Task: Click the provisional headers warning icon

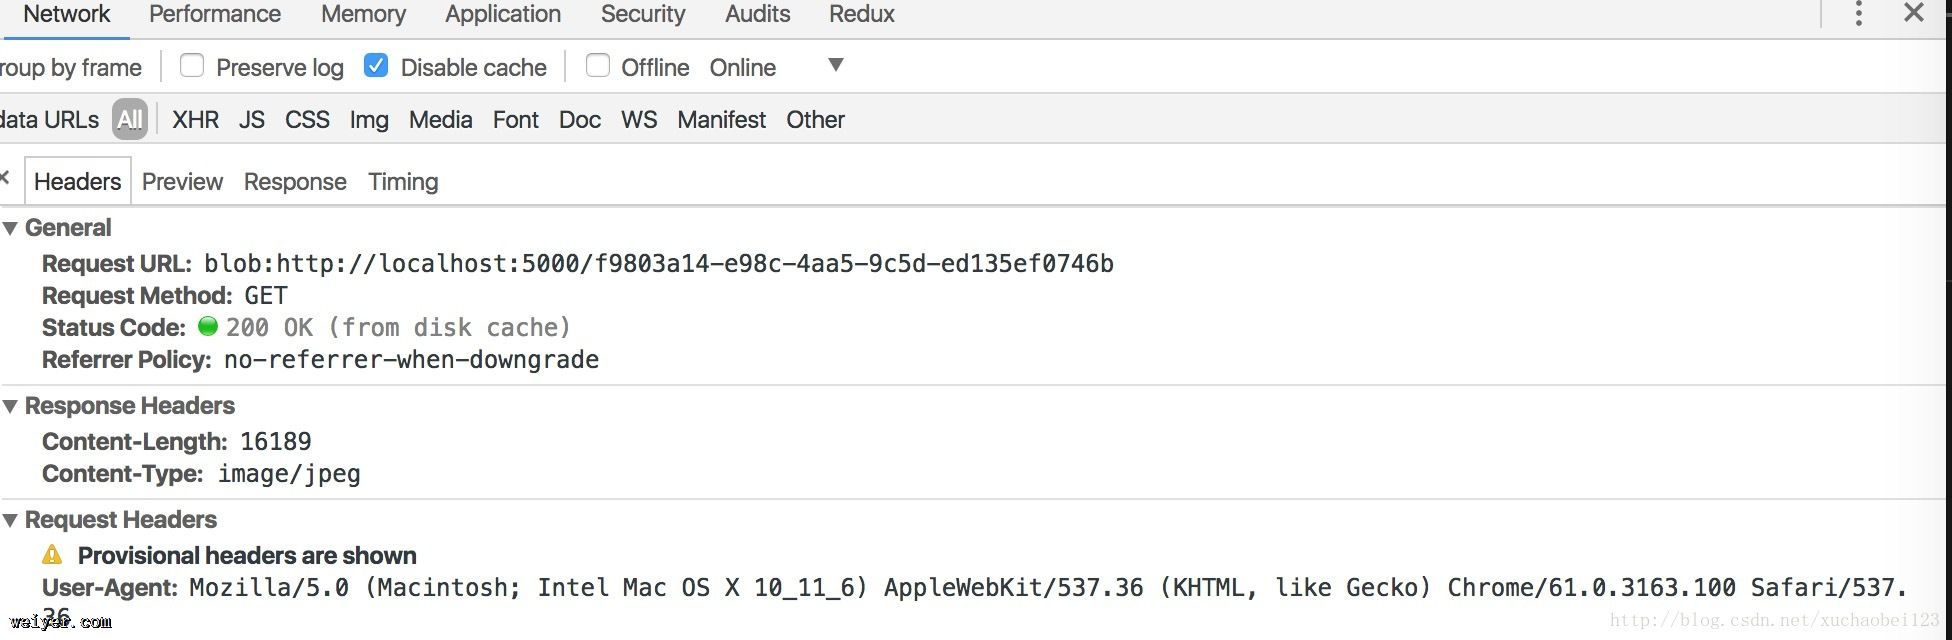Action: point(52,555)
